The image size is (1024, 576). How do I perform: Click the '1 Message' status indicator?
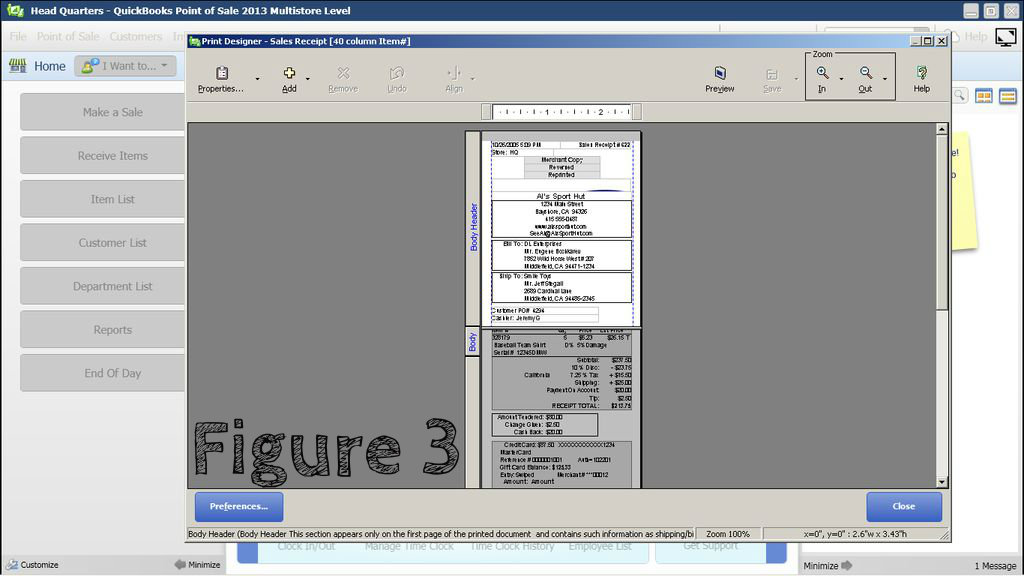tap(995, 566)
